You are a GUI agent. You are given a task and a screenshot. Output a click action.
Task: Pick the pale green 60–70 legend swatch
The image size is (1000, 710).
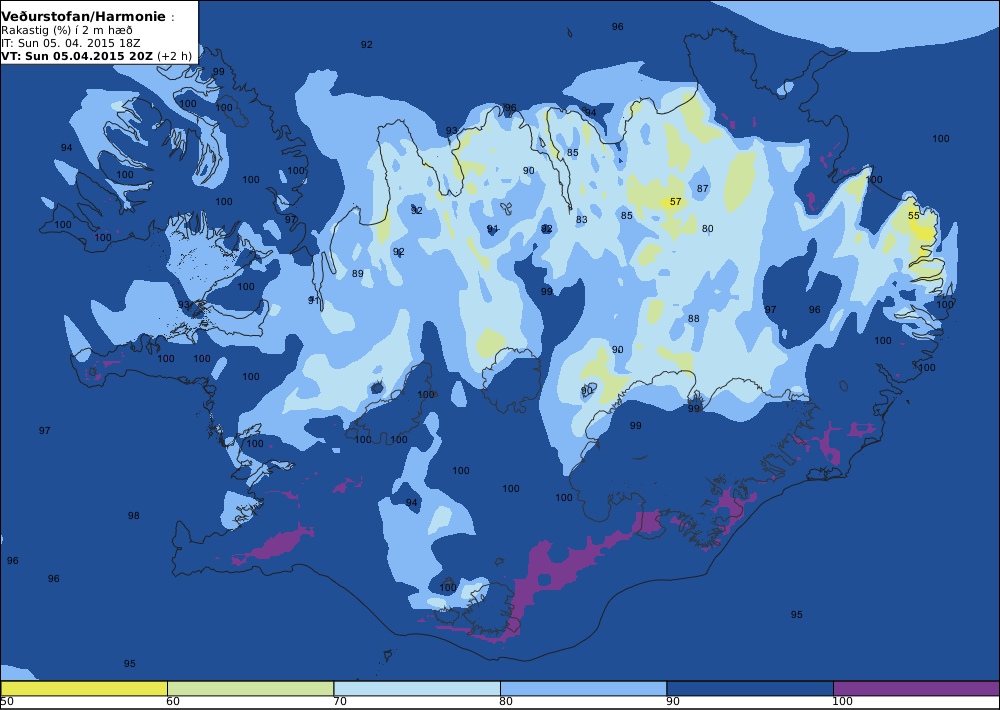coord(250,688)
